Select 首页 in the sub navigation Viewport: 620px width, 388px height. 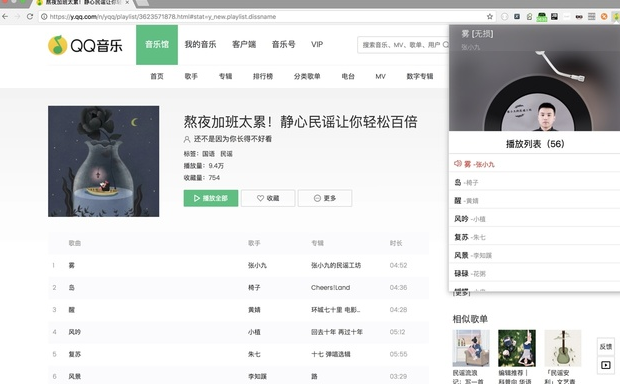point(157,76)
